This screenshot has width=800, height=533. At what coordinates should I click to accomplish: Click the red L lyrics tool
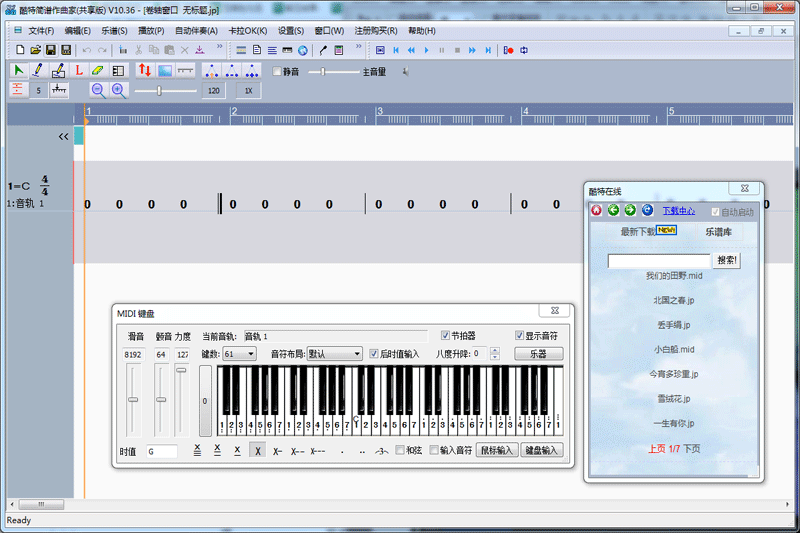(78, 71)
